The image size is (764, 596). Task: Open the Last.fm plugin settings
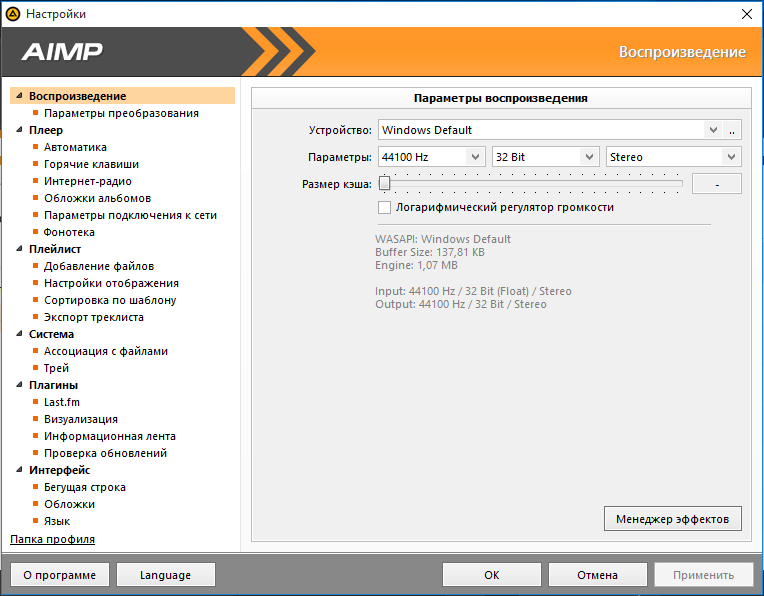pyautogui.click(x=62, y=402)
